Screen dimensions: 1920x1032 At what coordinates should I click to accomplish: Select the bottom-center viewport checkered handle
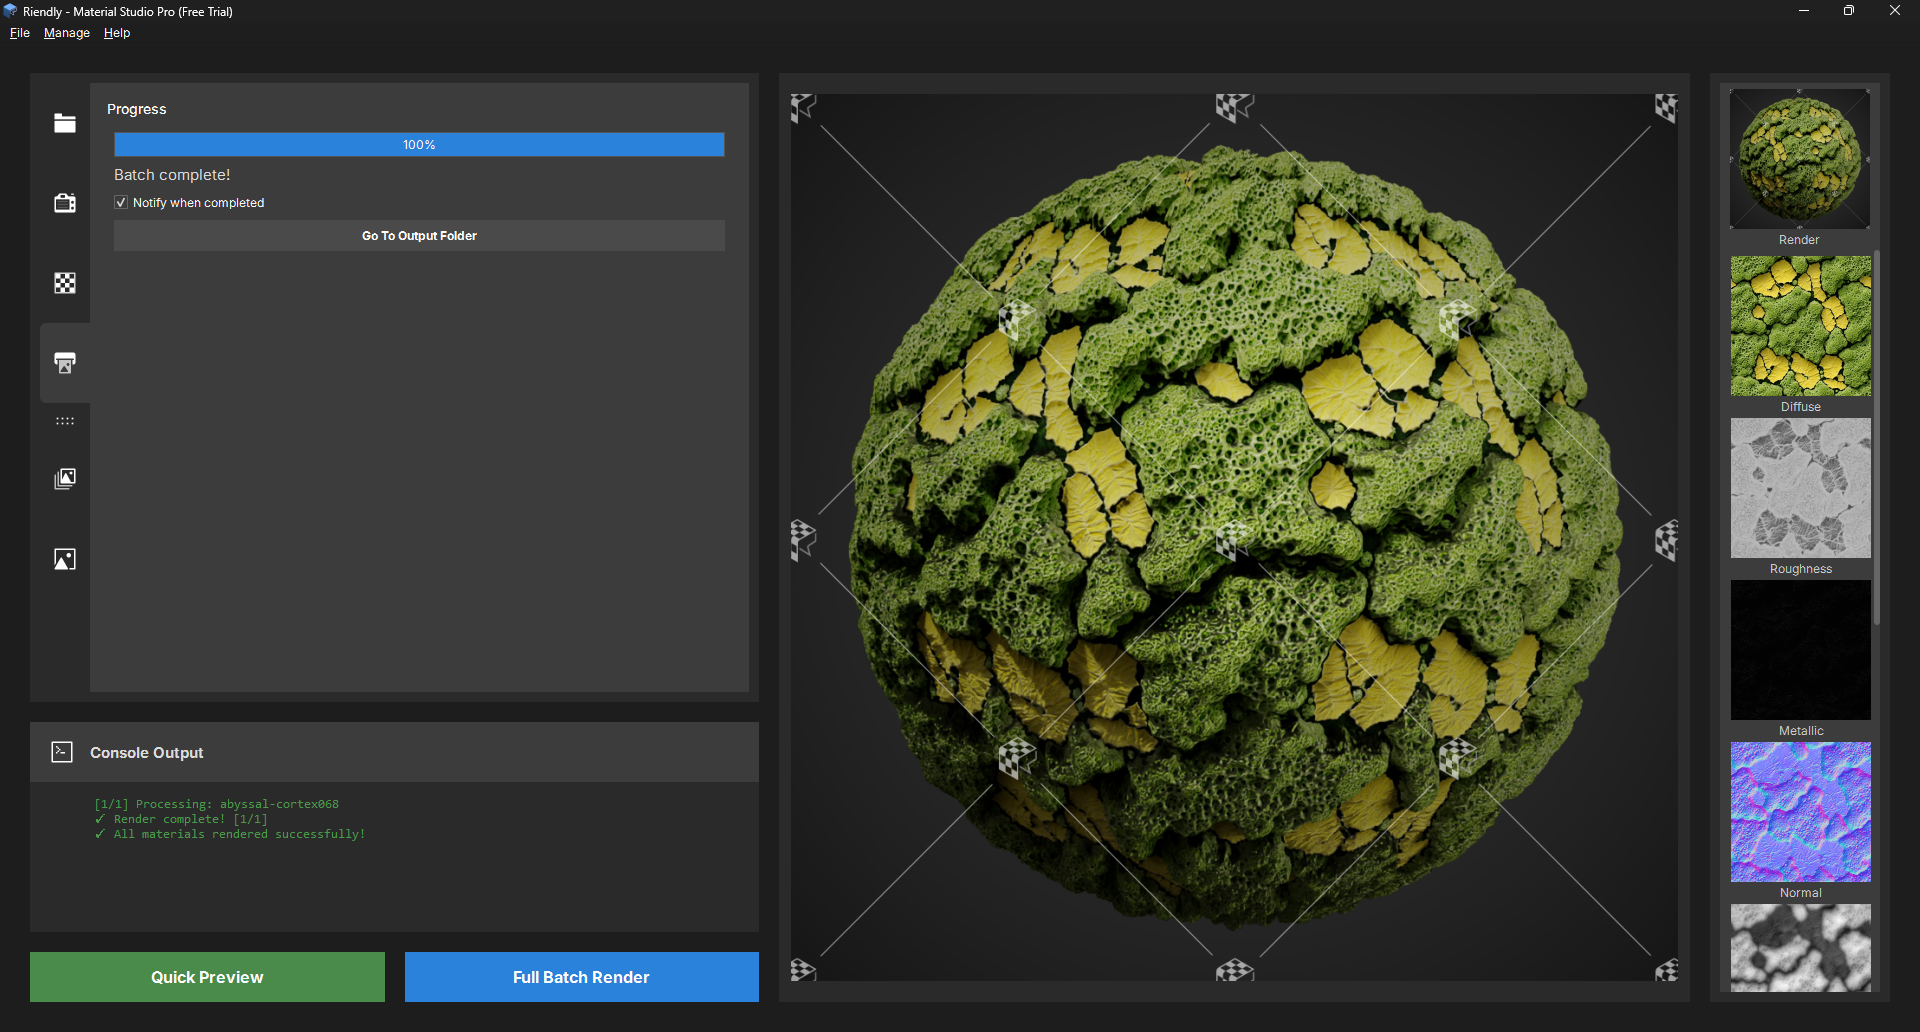[x=1234, y=969]
